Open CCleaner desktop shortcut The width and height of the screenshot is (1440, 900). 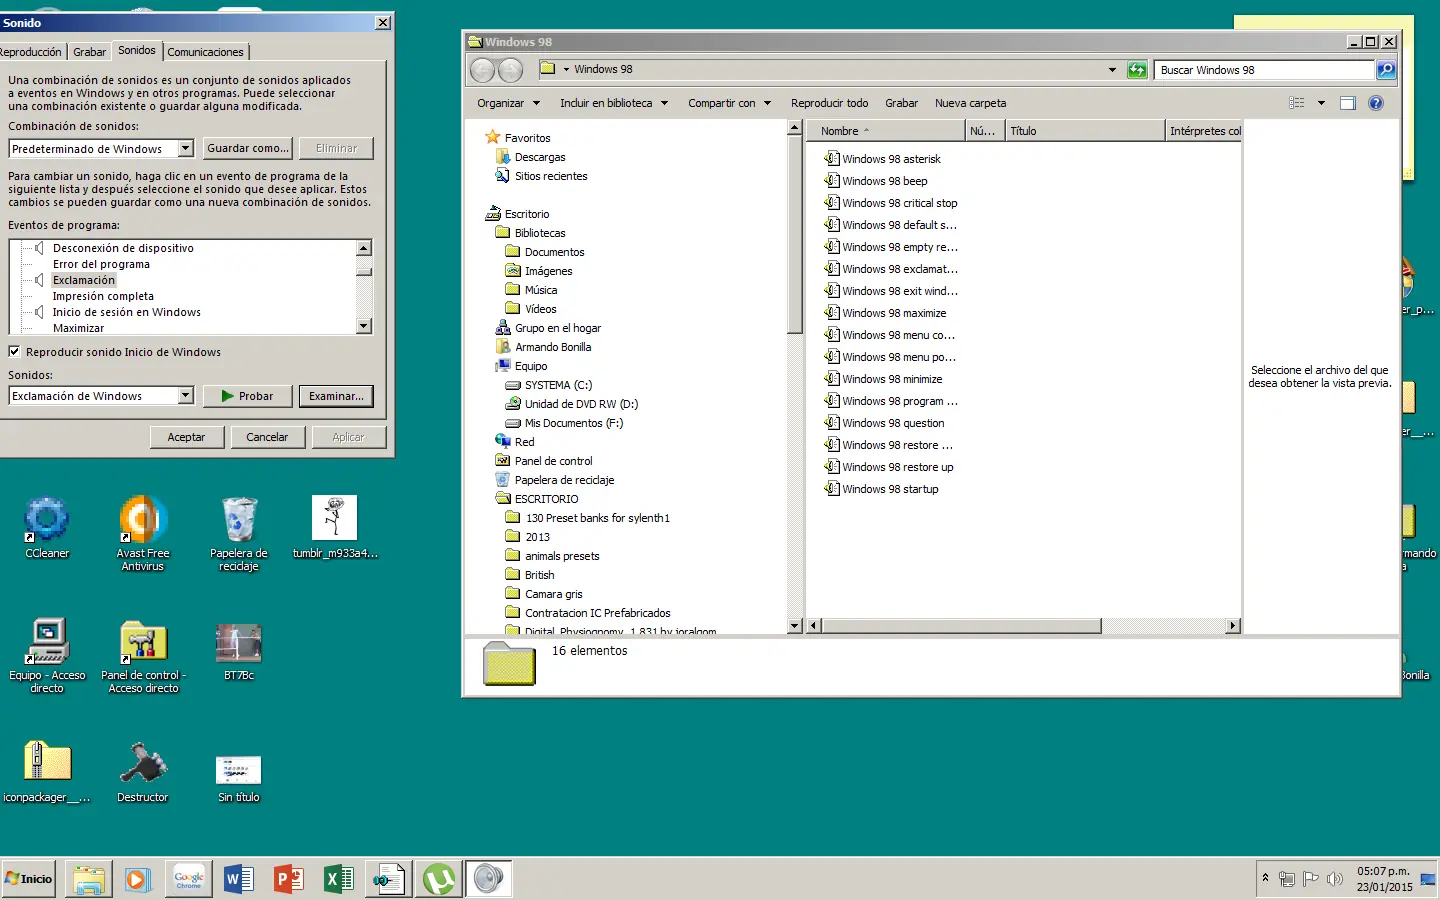pyautogui.click(x=47, y=527)
